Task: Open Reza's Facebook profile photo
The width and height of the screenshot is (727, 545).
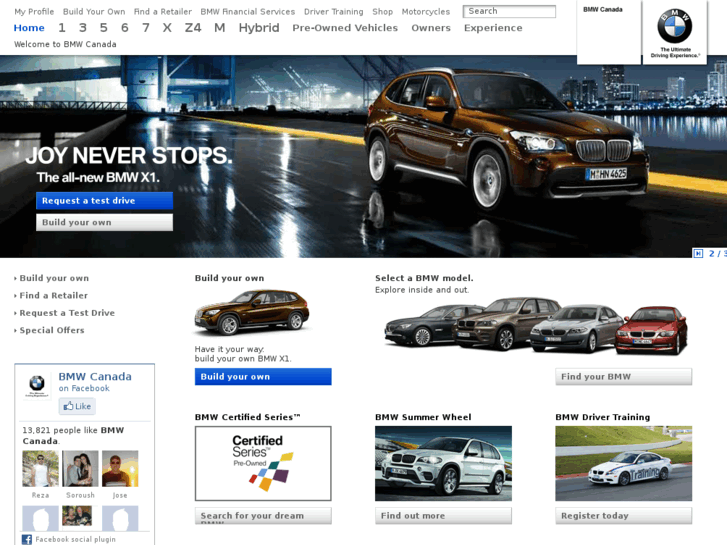Action: [x=40, y=468]
